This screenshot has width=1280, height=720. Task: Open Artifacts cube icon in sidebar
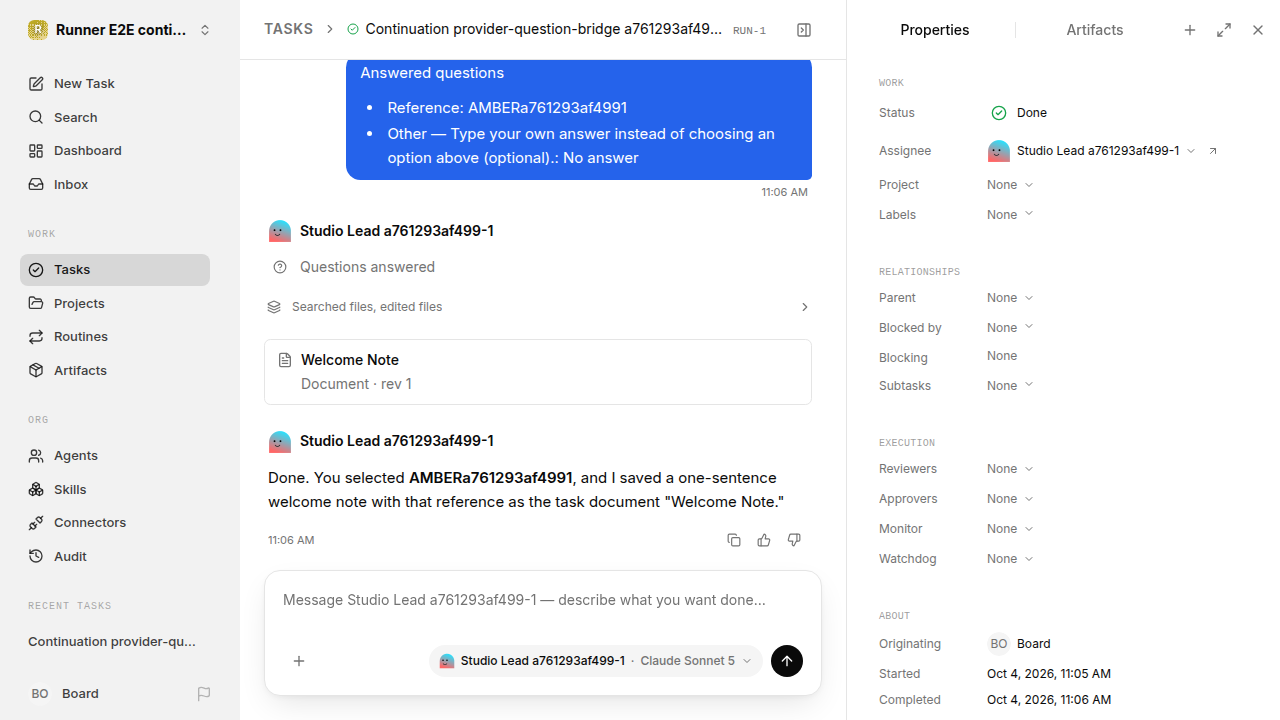coord(36,370)
